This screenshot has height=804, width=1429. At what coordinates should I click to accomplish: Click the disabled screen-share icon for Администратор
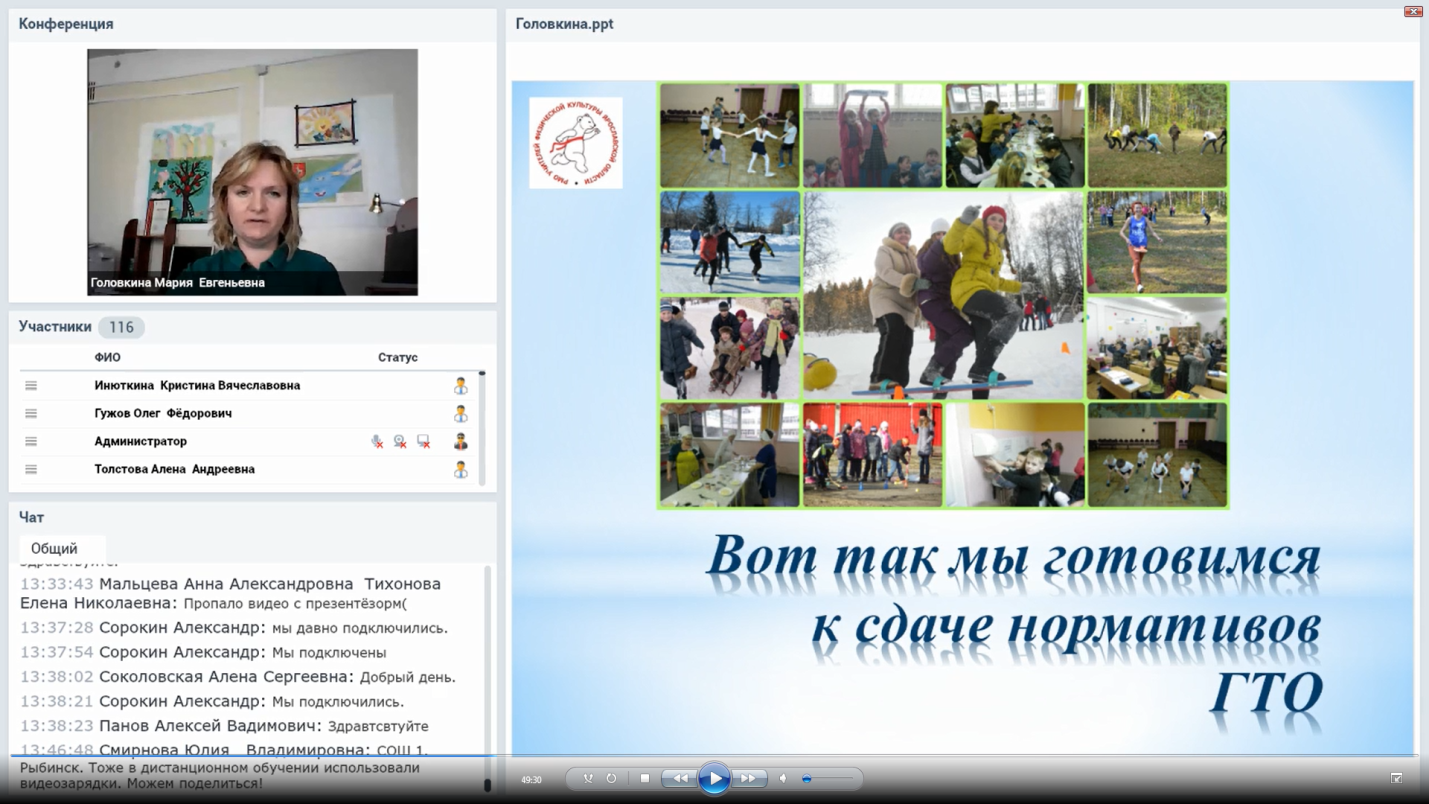click(x=424, y=441)
